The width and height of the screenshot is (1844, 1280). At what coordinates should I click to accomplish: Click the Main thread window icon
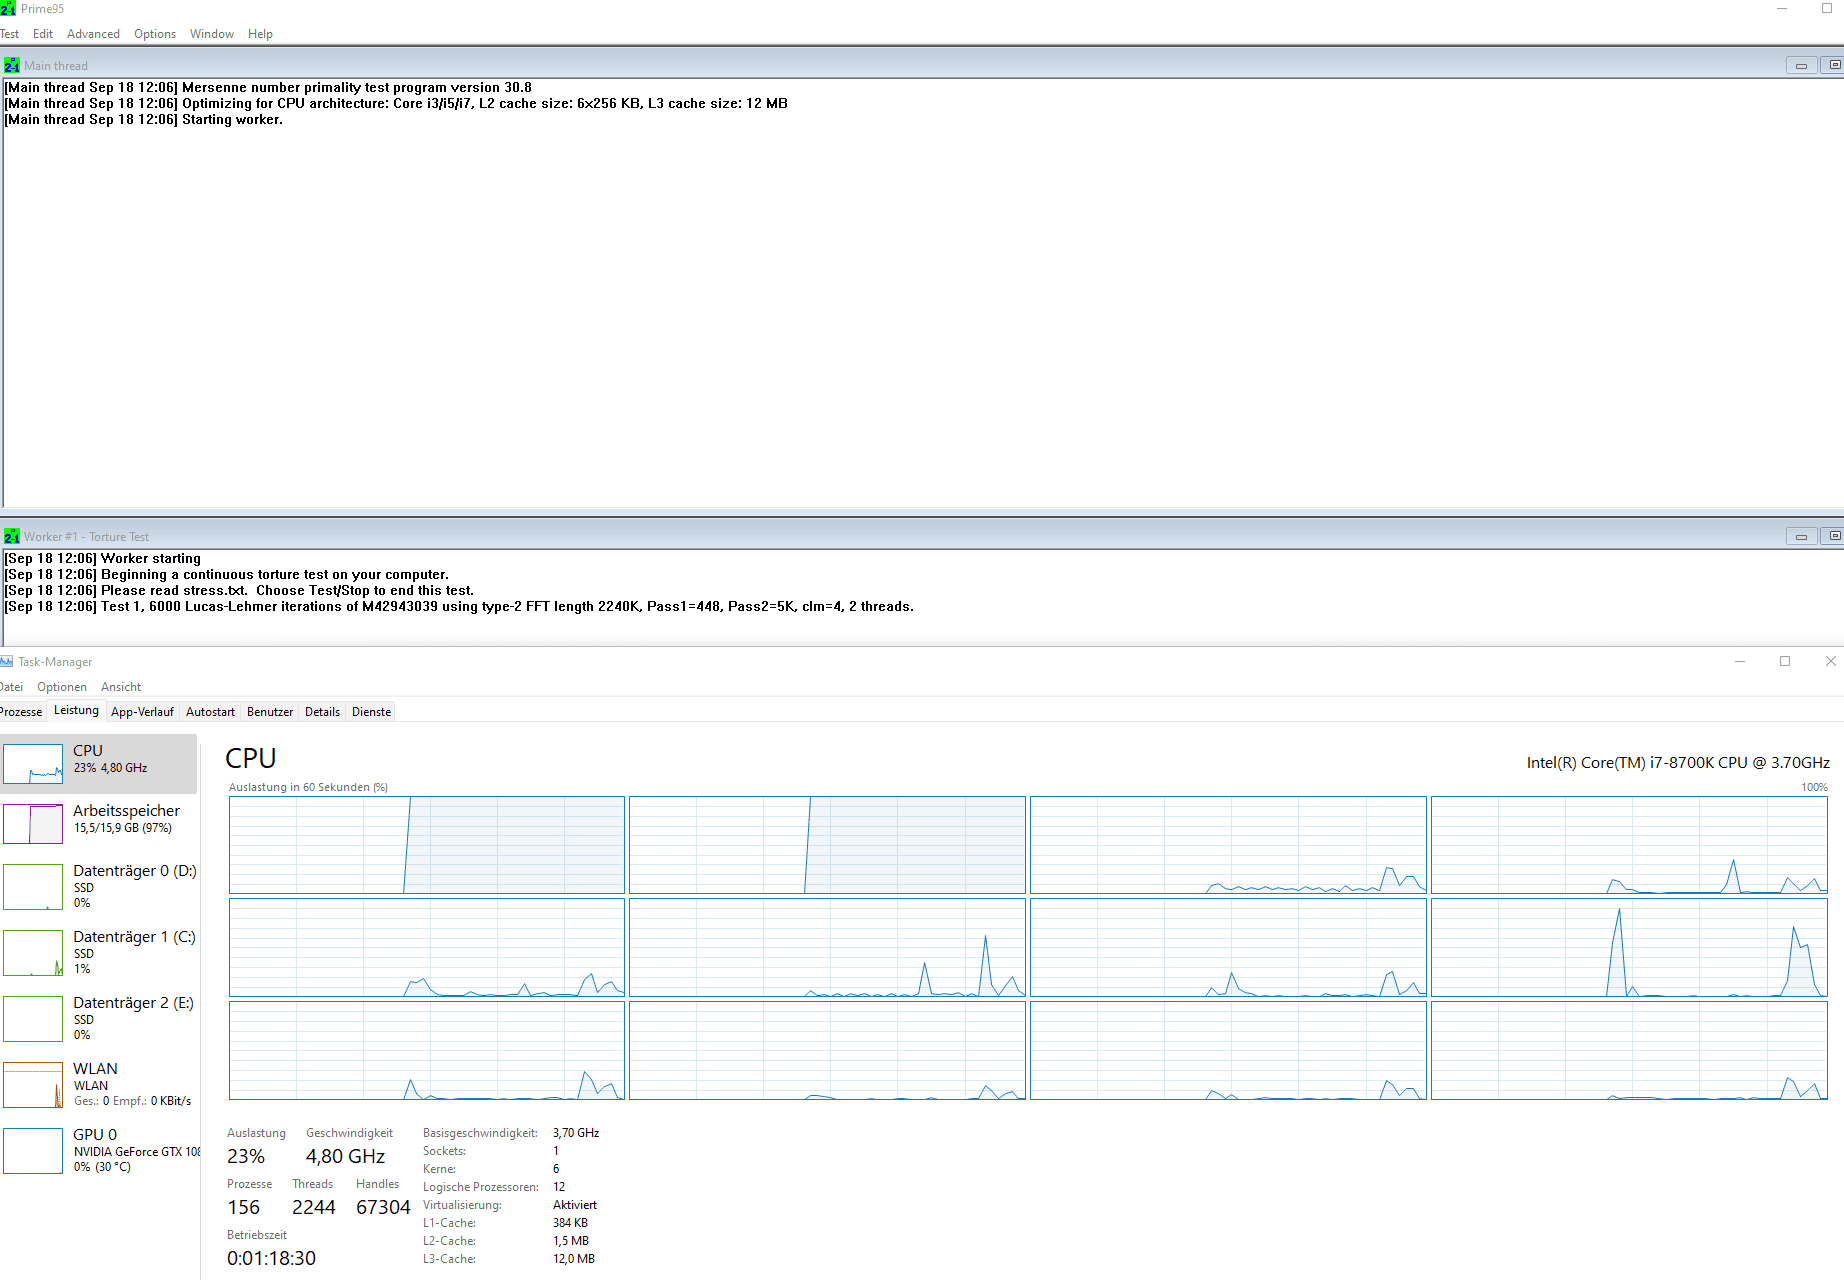click(x=12, y=65)
